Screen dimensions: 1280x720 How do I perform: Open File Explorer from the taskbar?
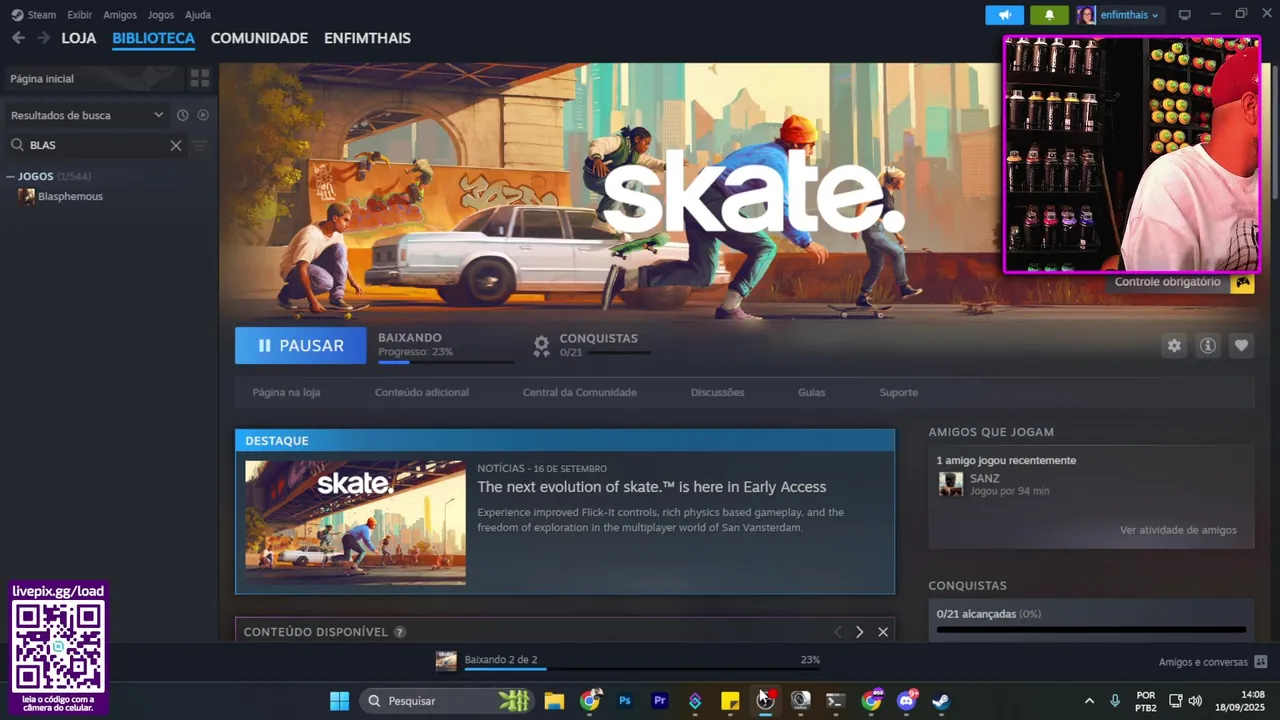[554, 700]
